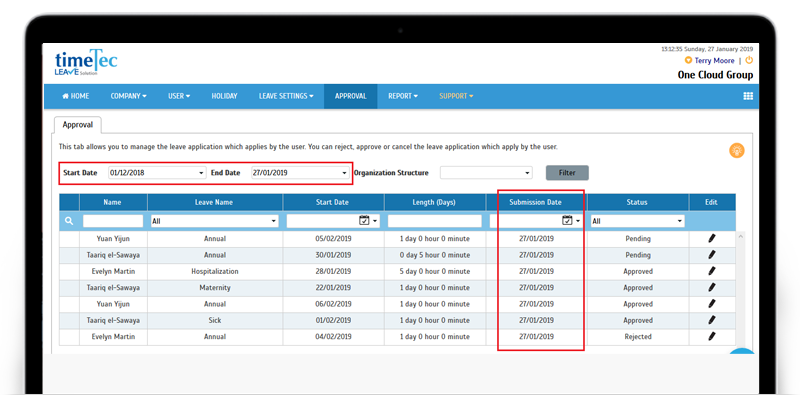Click start date 22/01/2019 cell
The width and height of the screenshot is (800, 395).
(333, 288)
